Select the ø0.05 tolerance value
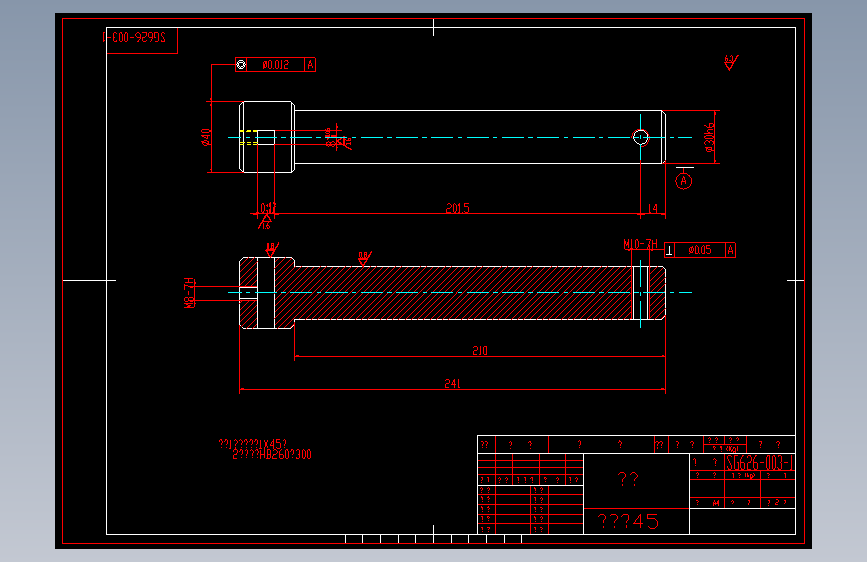This screenshot has height=562, width=867. point(699,250)
